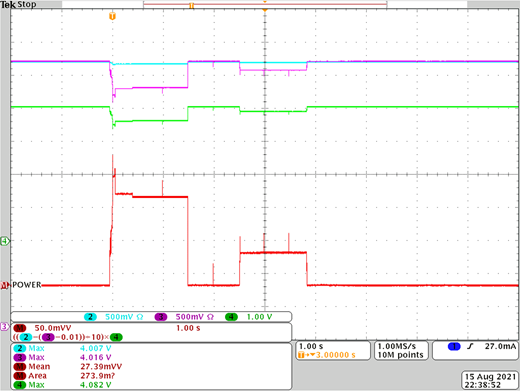The width and height of the screenshot is (520, 391).
Task: Click the 22:38:52 time stamp
Action: 483,385
